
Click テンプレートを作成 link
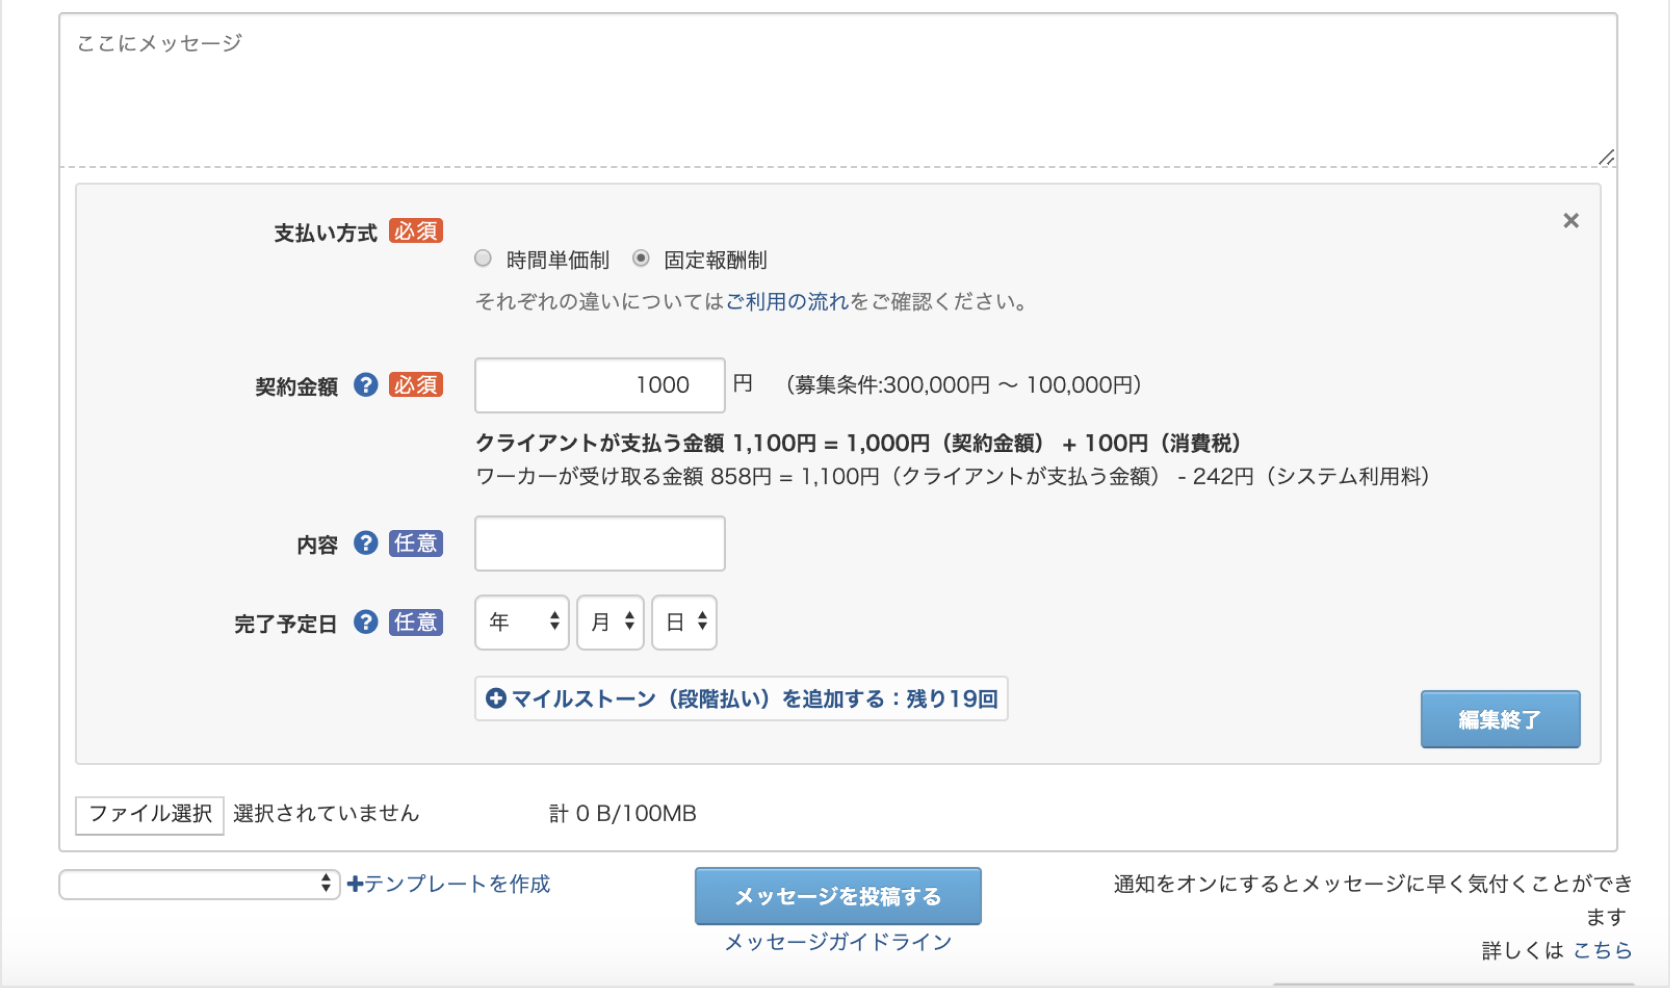[449, 884]
